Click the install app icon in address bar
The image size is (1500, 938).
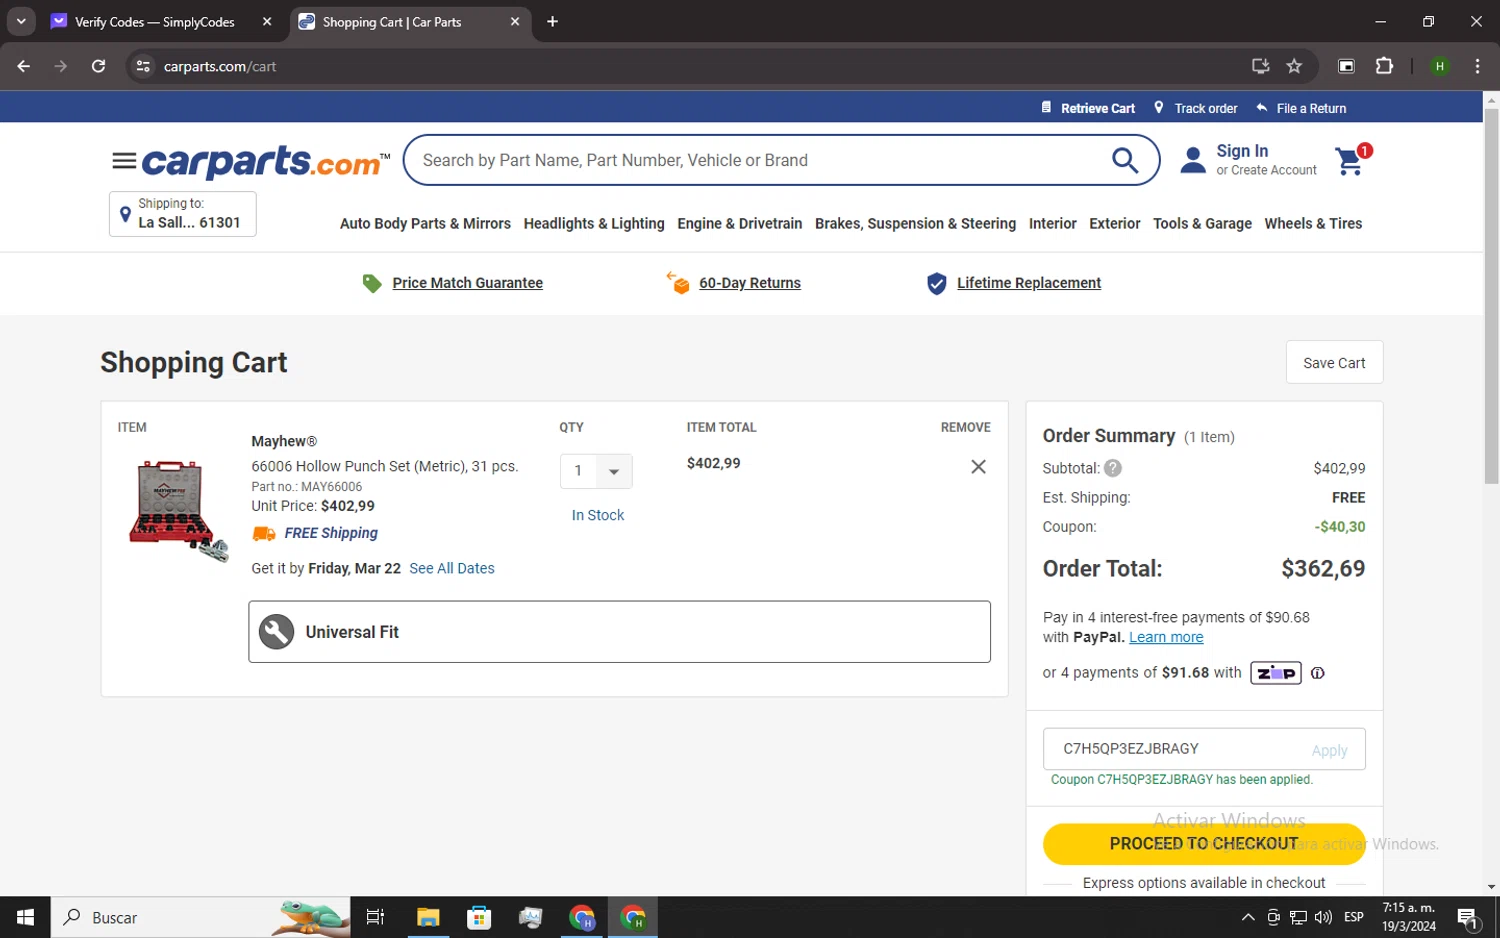(1260, 66)
